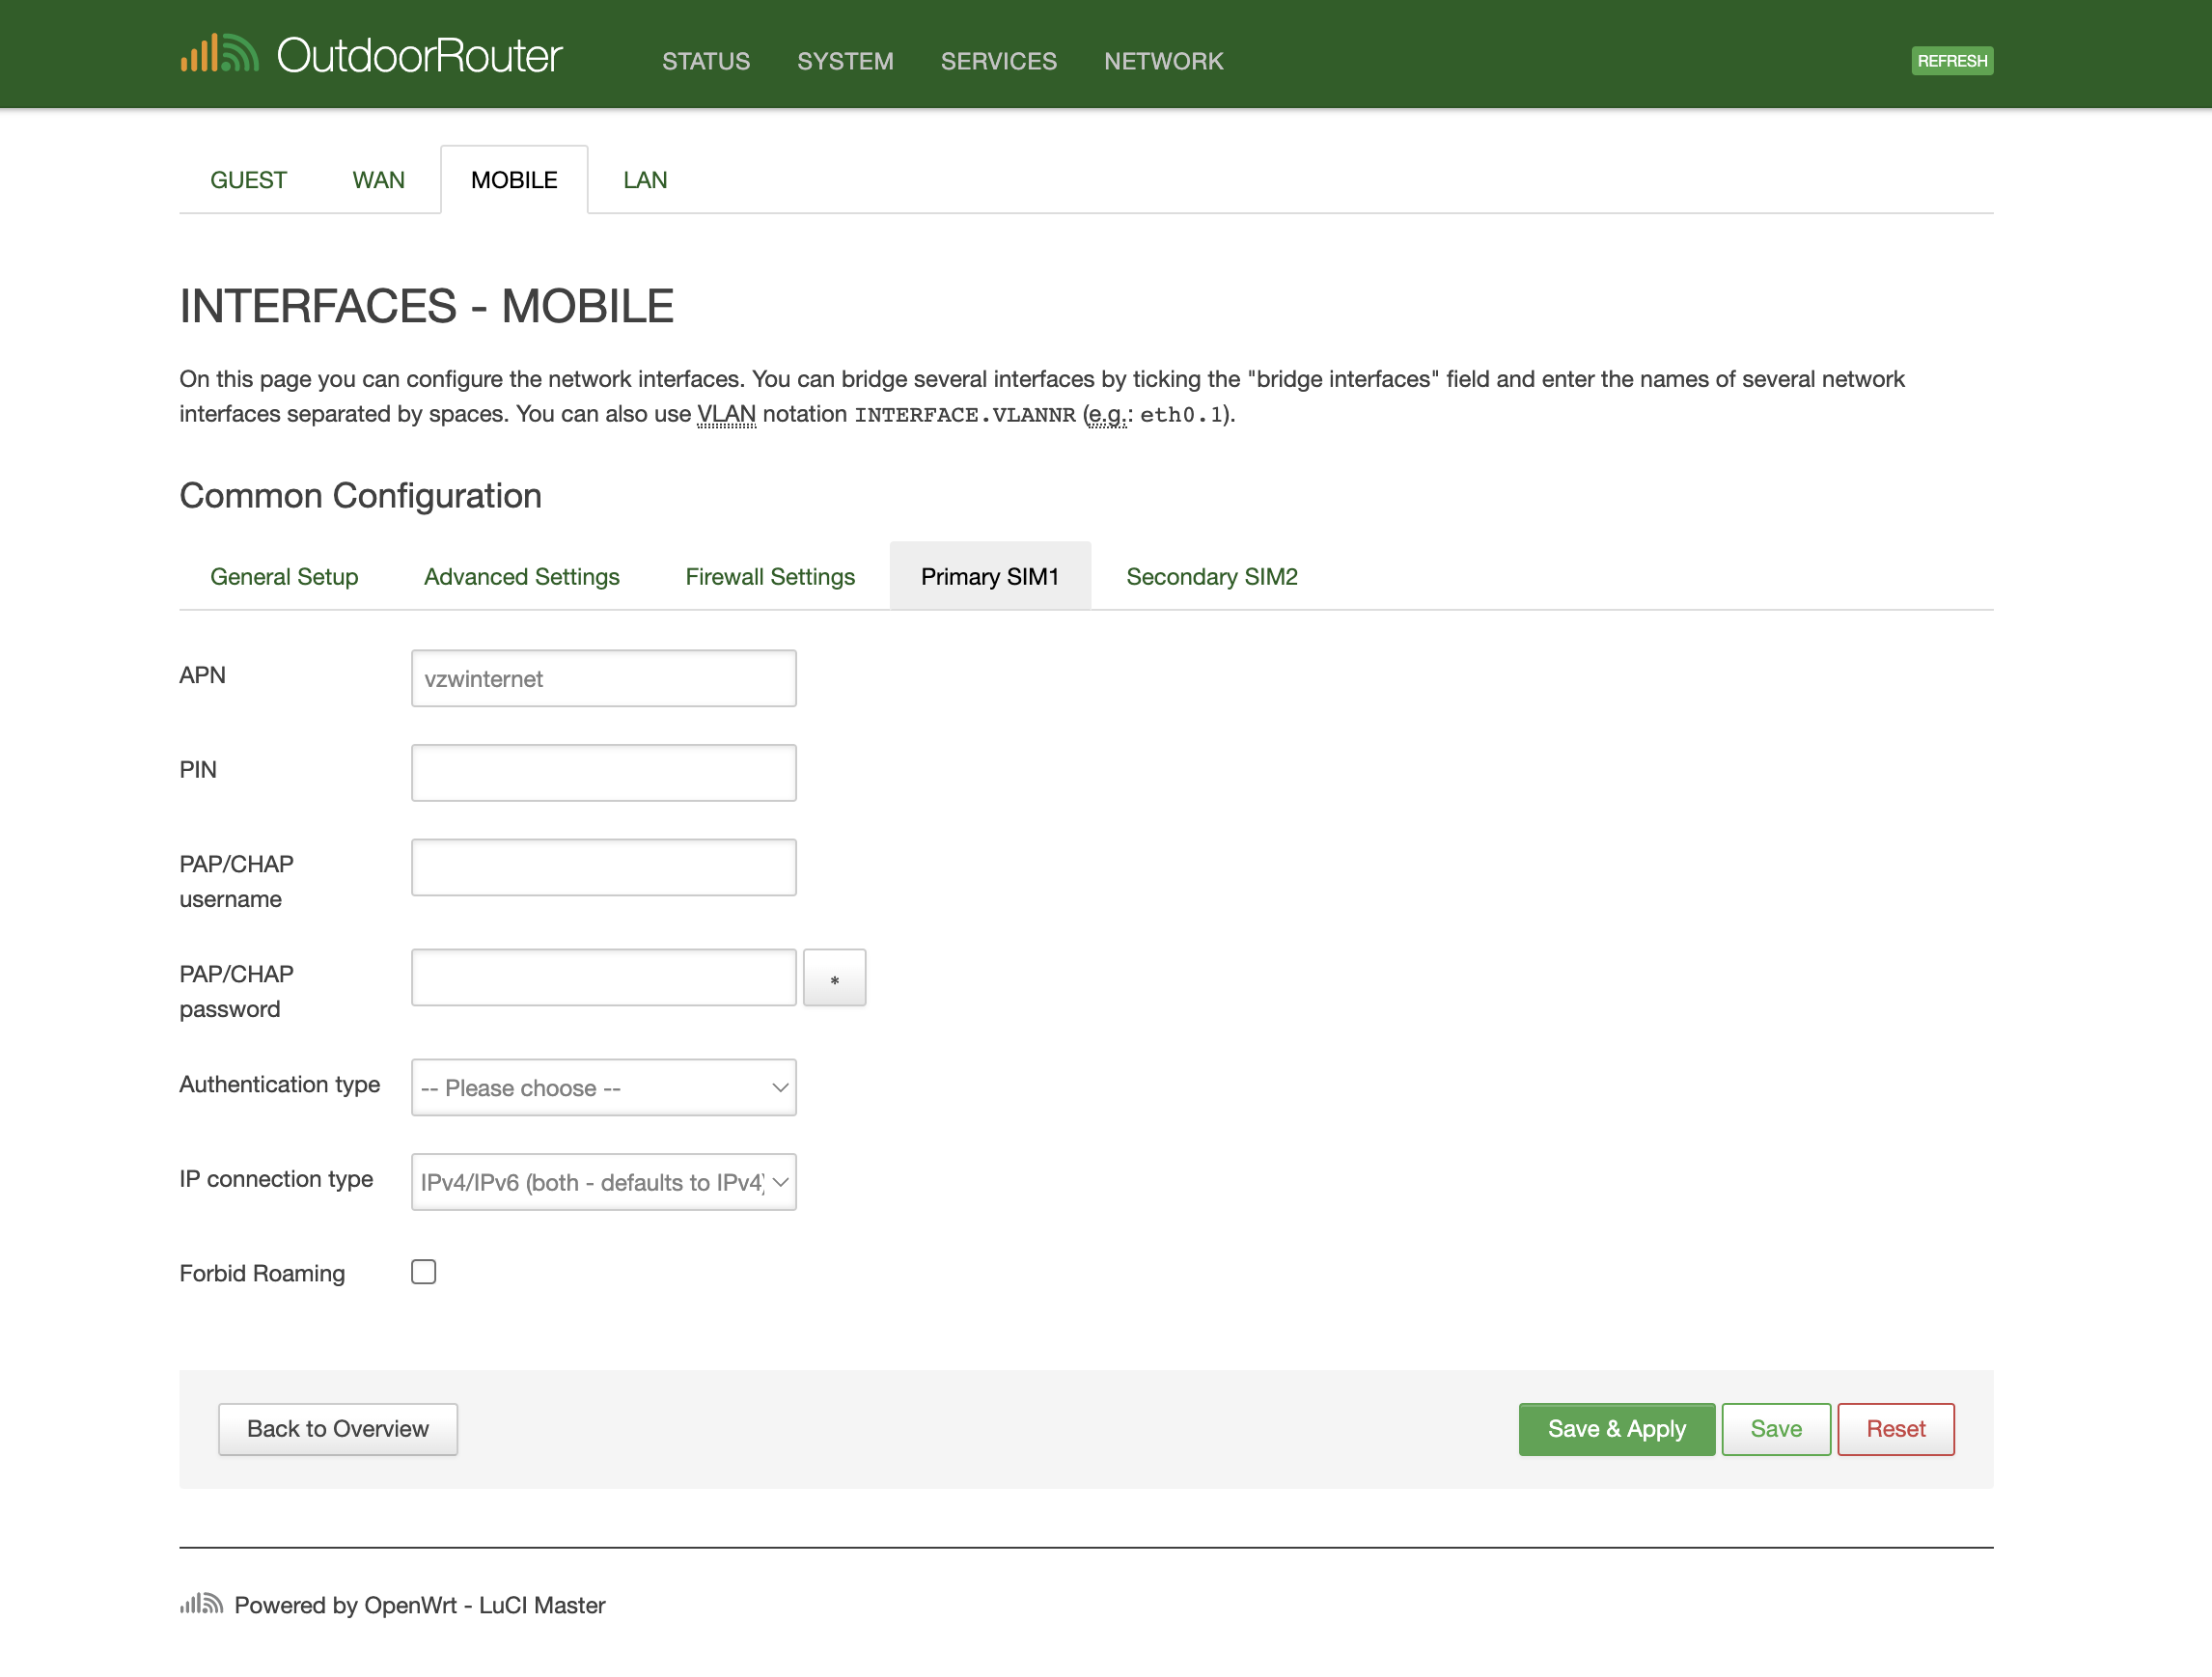Click the Back to Overview button
Image resolution: width=2212 pixels, height=1677 pixels.
pyautogui.click(x=338, y=1429)
